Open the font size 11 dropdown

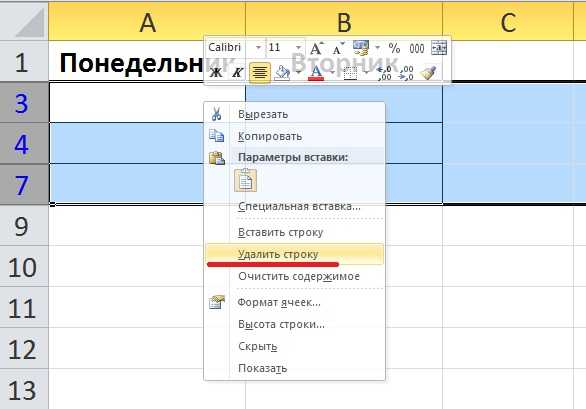click(298, 48)
